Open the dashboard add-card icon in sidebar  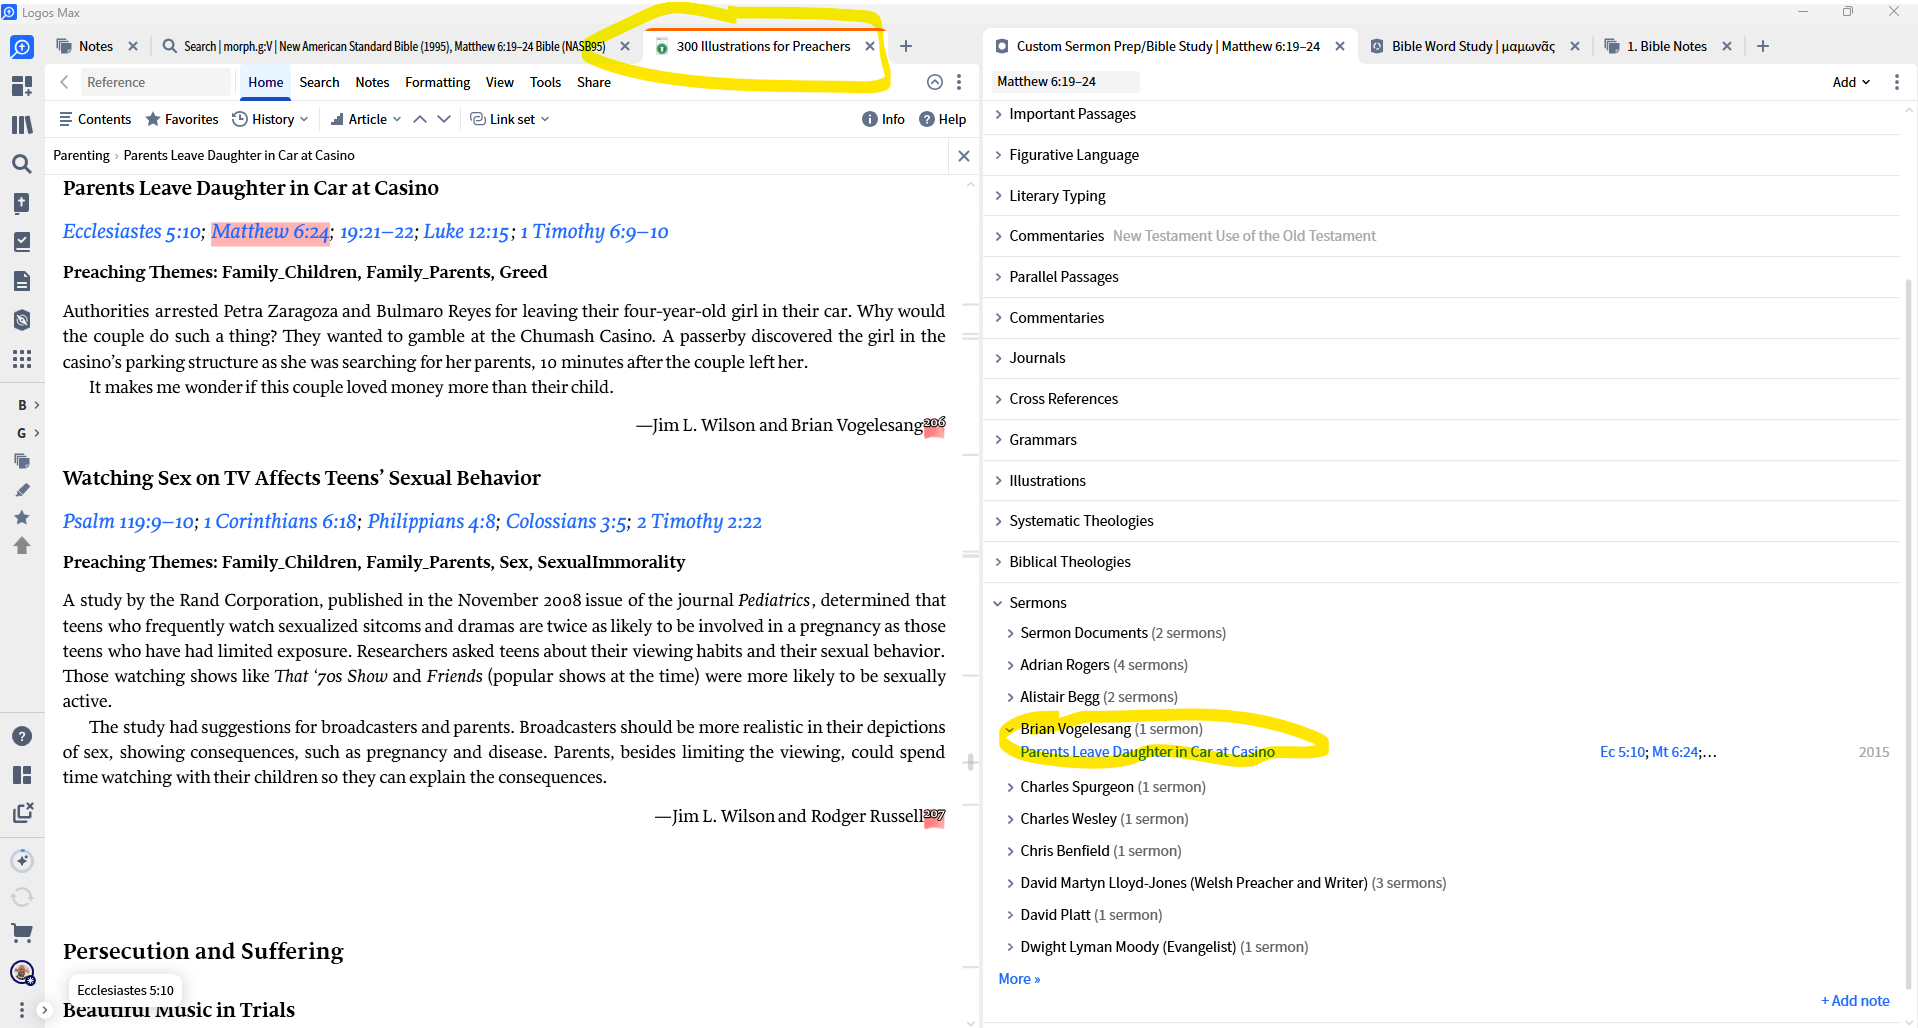tap(21, 86)
